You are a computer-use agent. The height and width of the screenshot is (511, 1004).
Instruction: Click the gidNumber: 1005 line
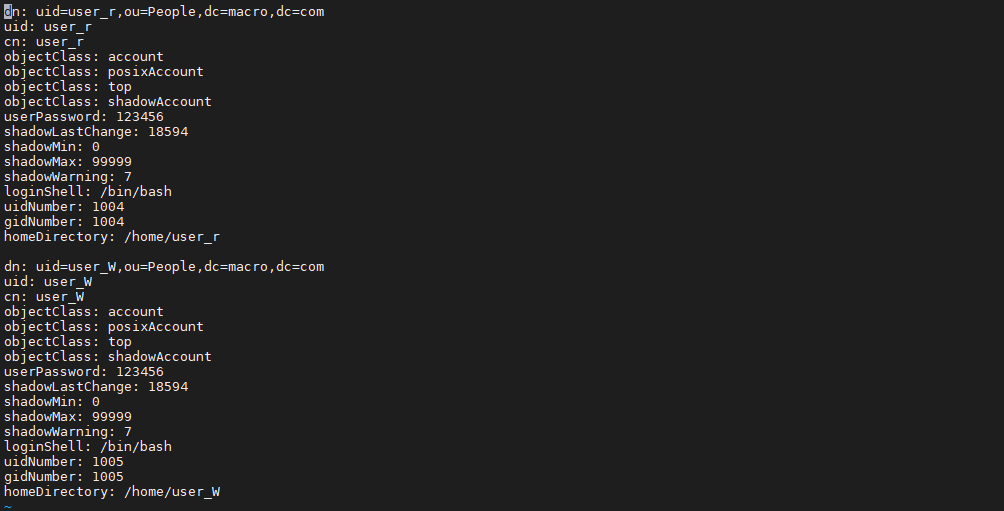point(64,476)
